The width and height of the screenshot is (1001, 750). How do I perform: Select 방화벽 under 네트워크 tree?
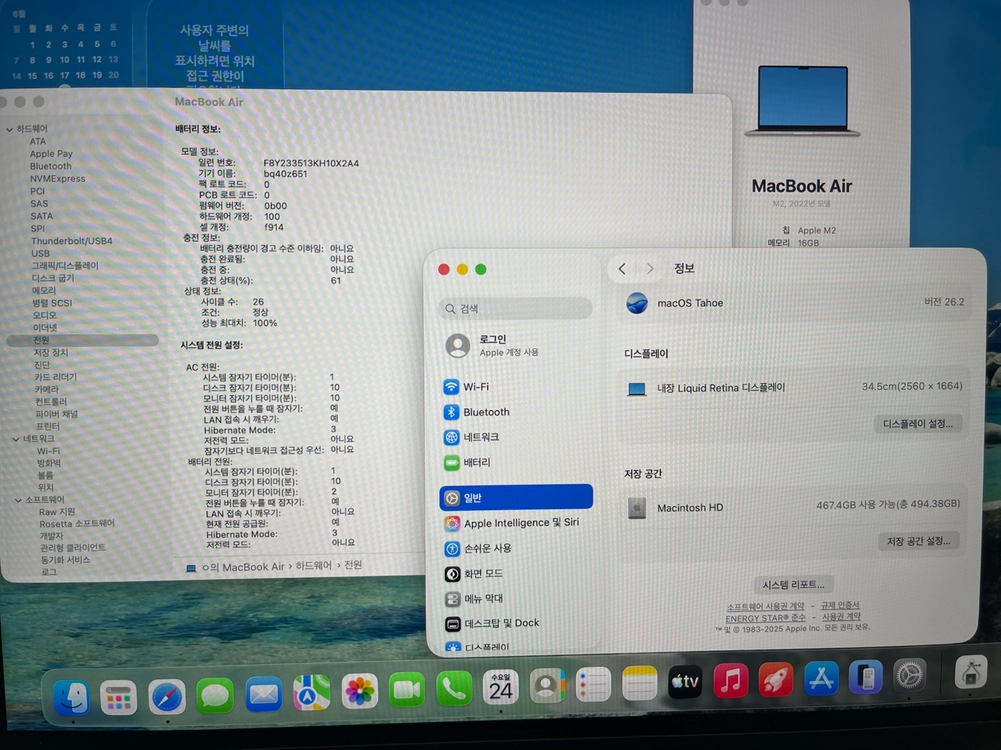click(49, 463)
